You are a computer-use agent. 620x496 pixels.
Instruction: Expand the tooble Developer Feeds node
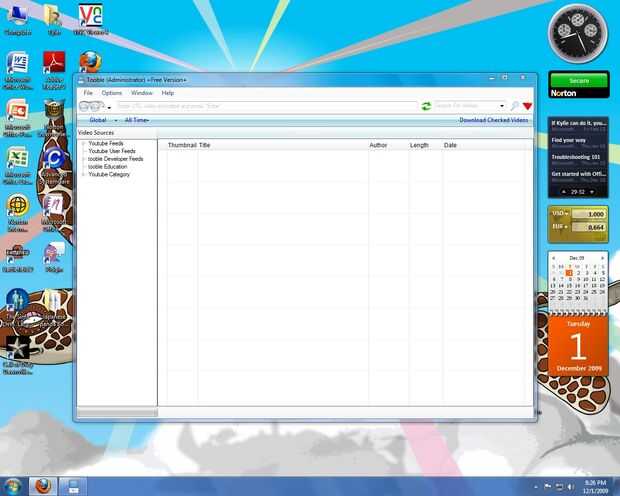click(83, 159)
